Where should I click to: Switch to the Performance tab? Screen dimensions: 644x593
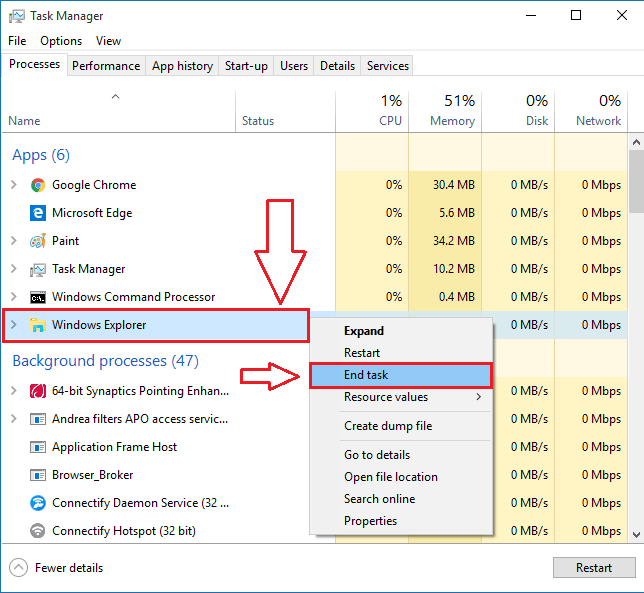[106, 66]
